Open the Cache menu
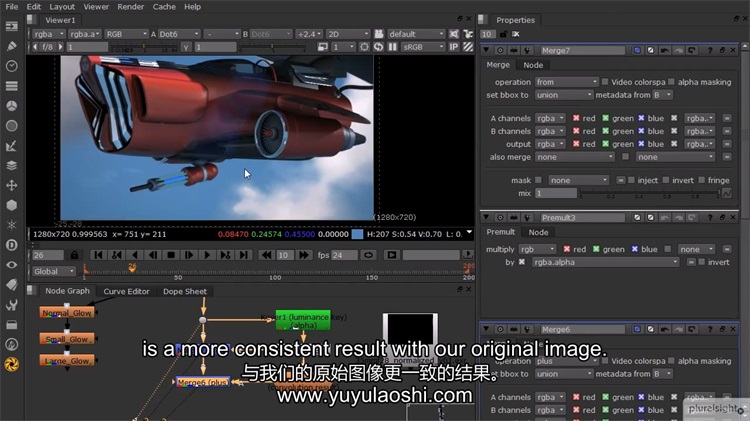 (x=164, y=7)
